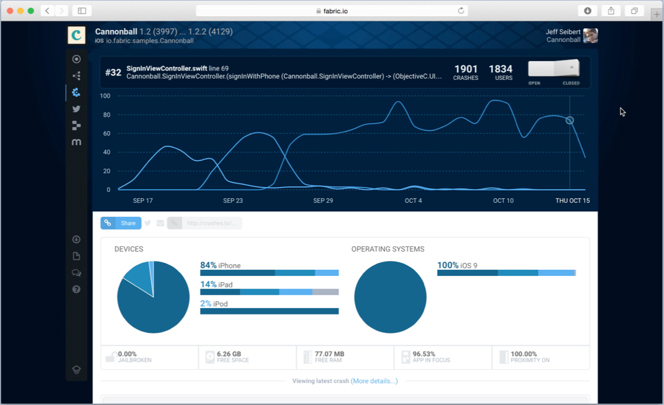This screenshot has width=664, height=405.
Task: Click the 96.53% app in focus stat
Action: click(x=443, y=357)
